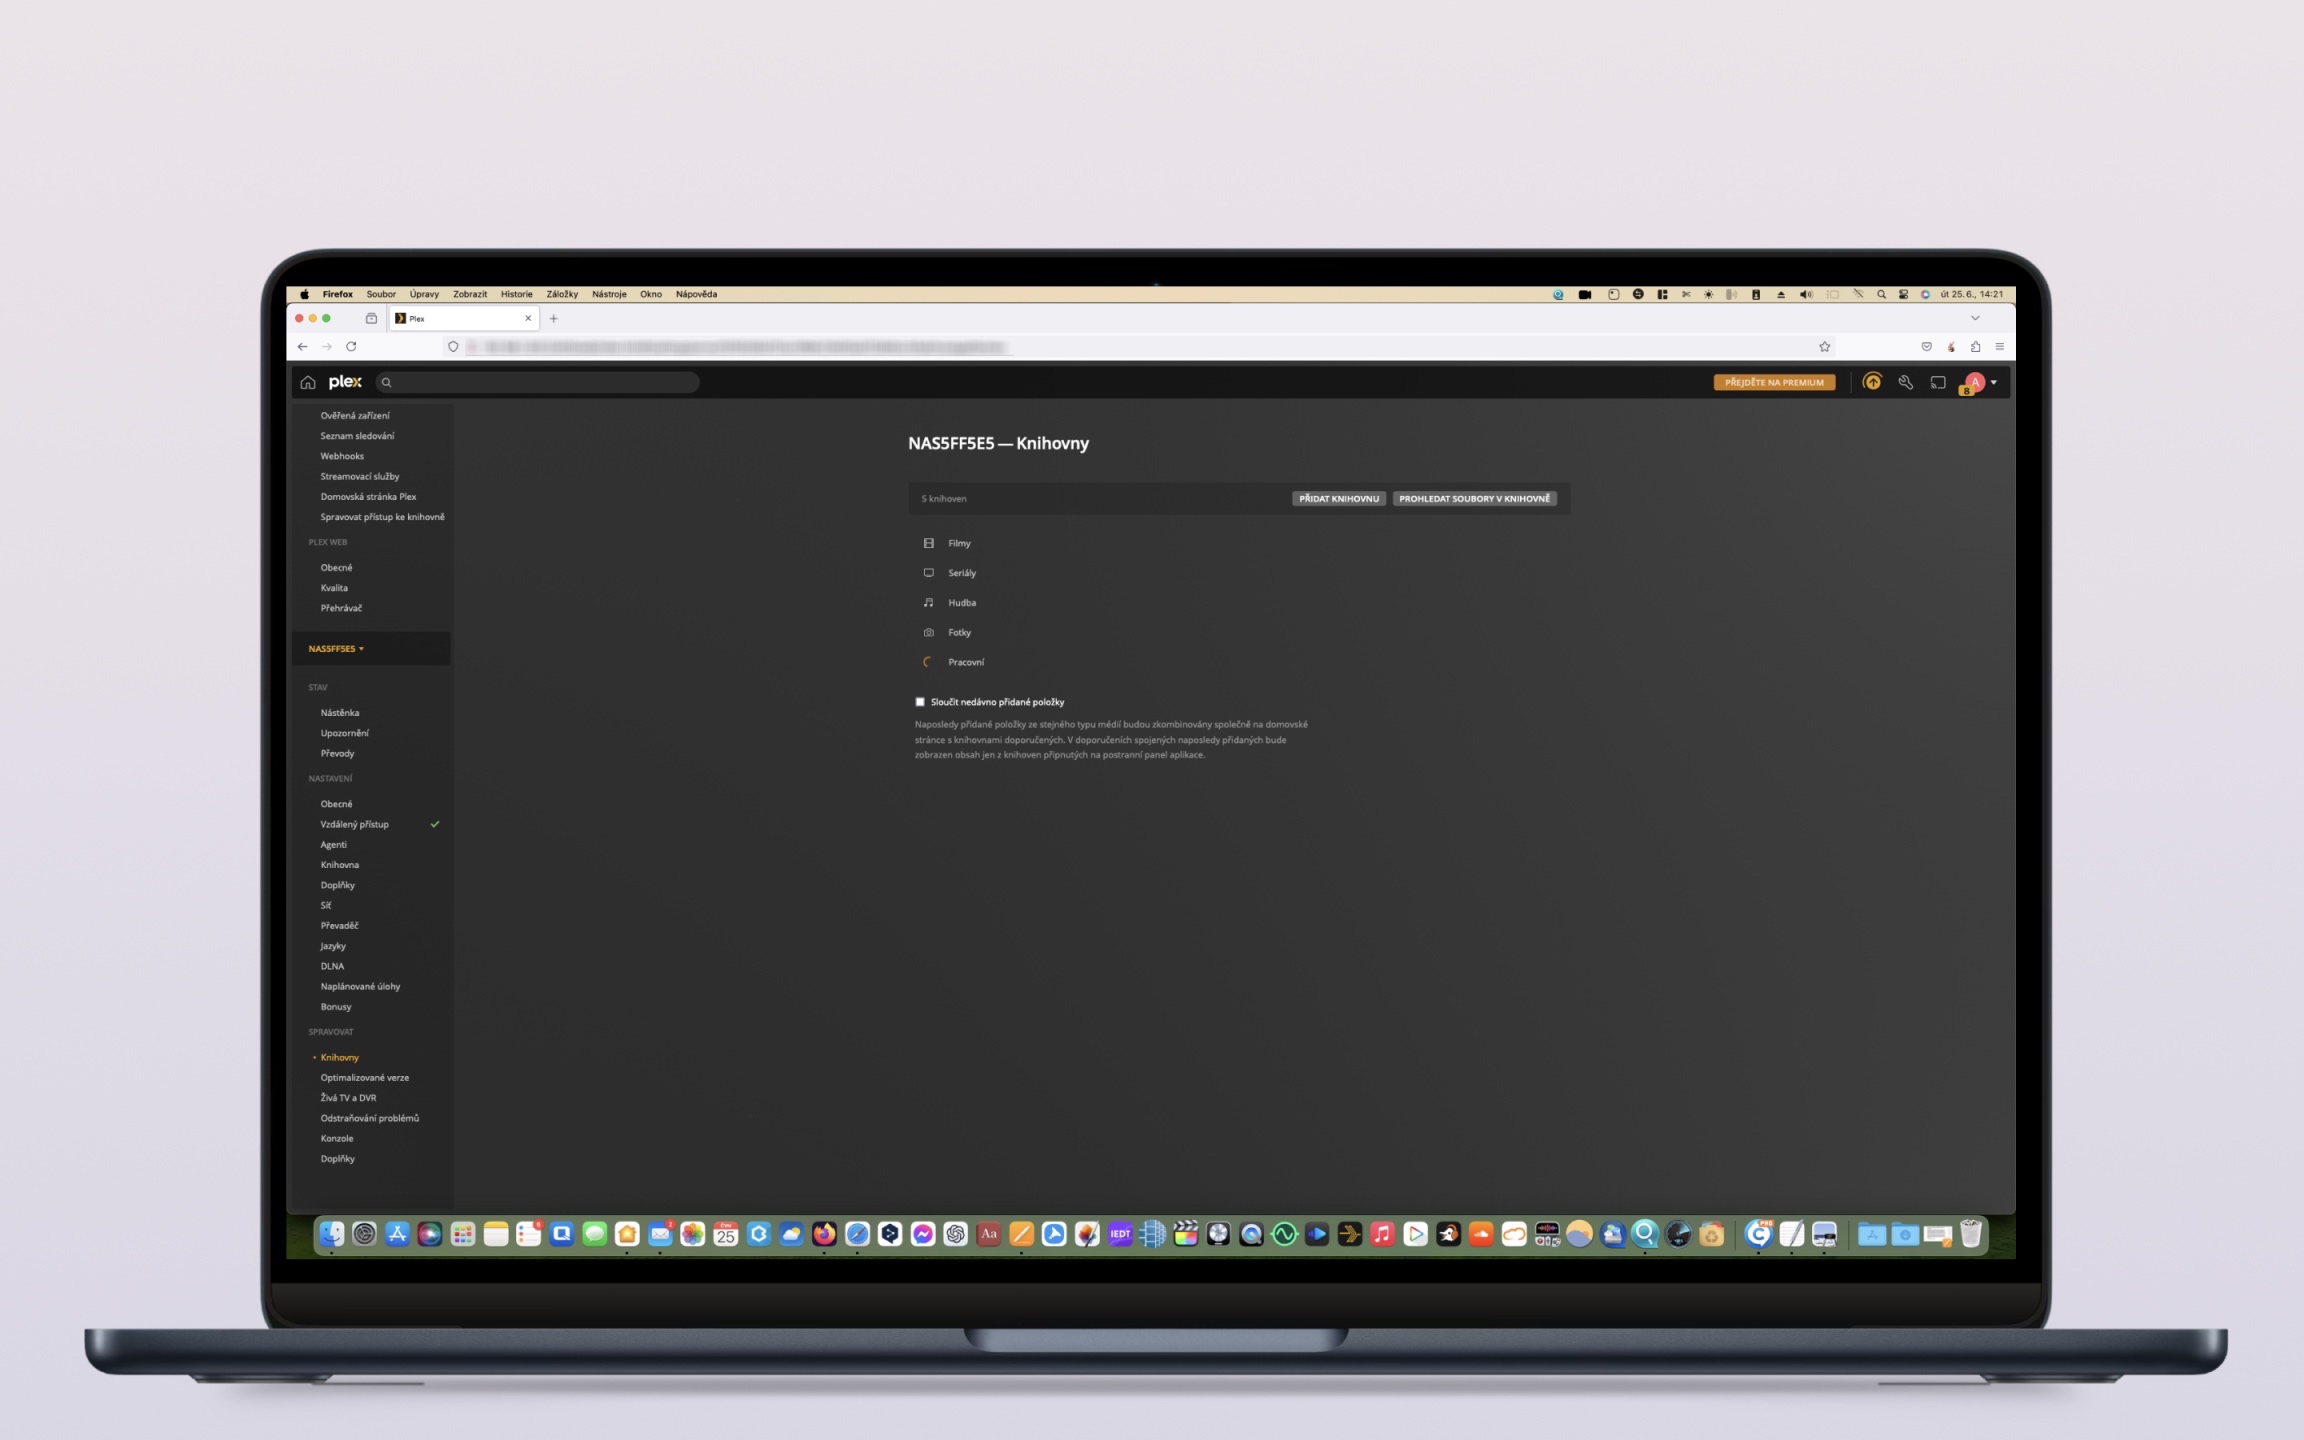Click the PŘIDAT KNIHOVNU button
This screenshot has width=2304, height=1440.
[x=1338, y=499]
